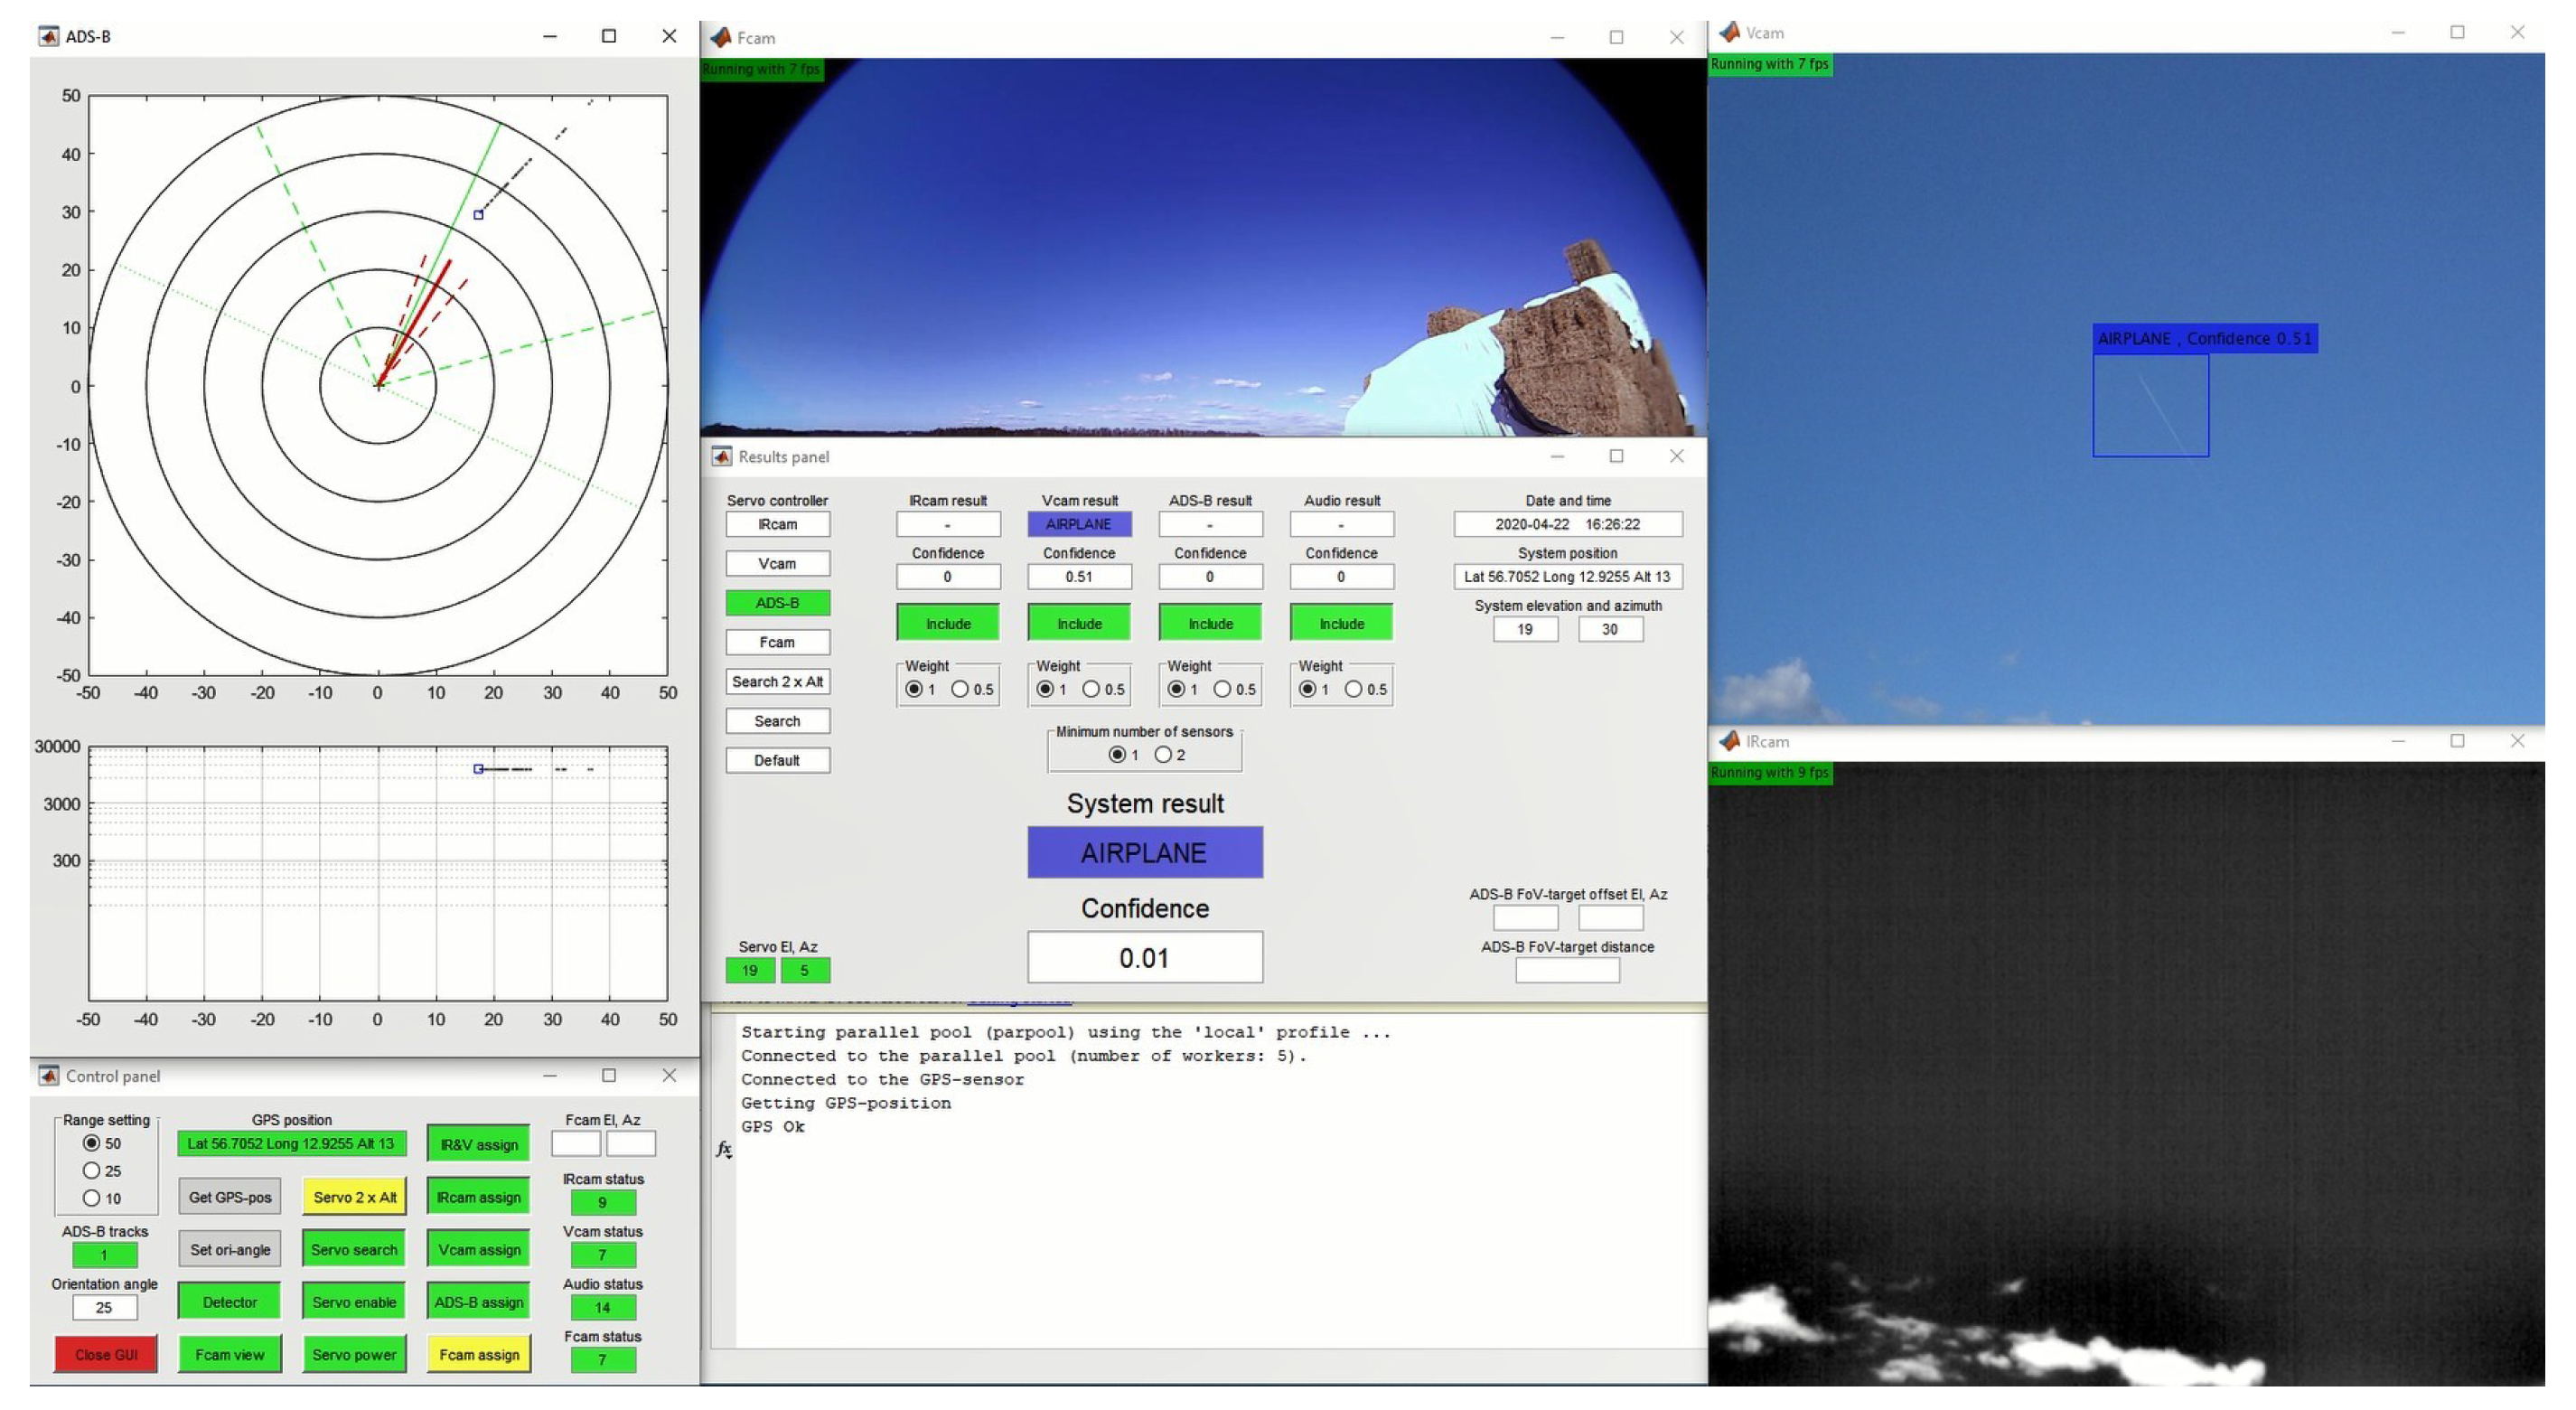Click the Results panel title bar icon
The image size is (2576, 1410).
(721, 457)
